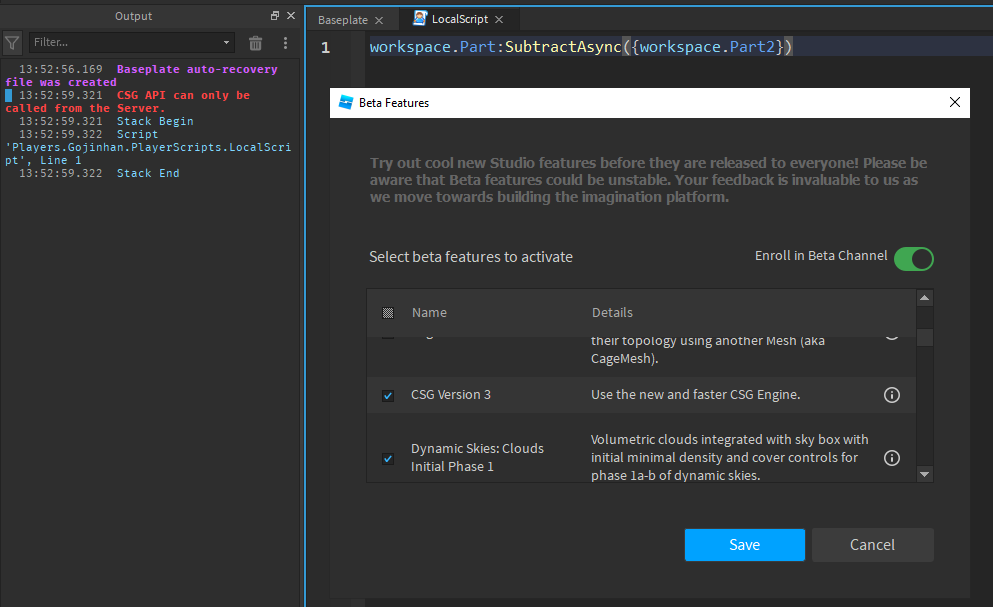Image resolution: width=993 pixels, height=607 pixels.
Task: Undock the Output panel with float icon
Action: pyautogui.click(x=275, y=16)
